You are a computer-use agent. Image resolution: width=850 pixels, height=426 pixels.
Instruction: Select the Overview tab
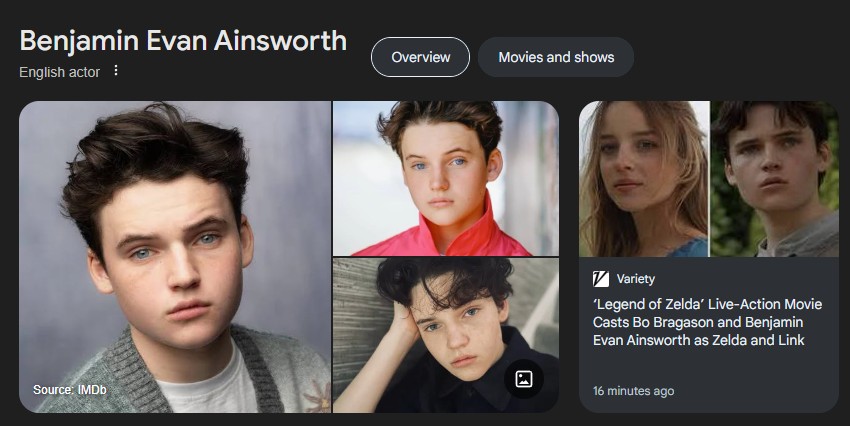click(x=420, y=57)
